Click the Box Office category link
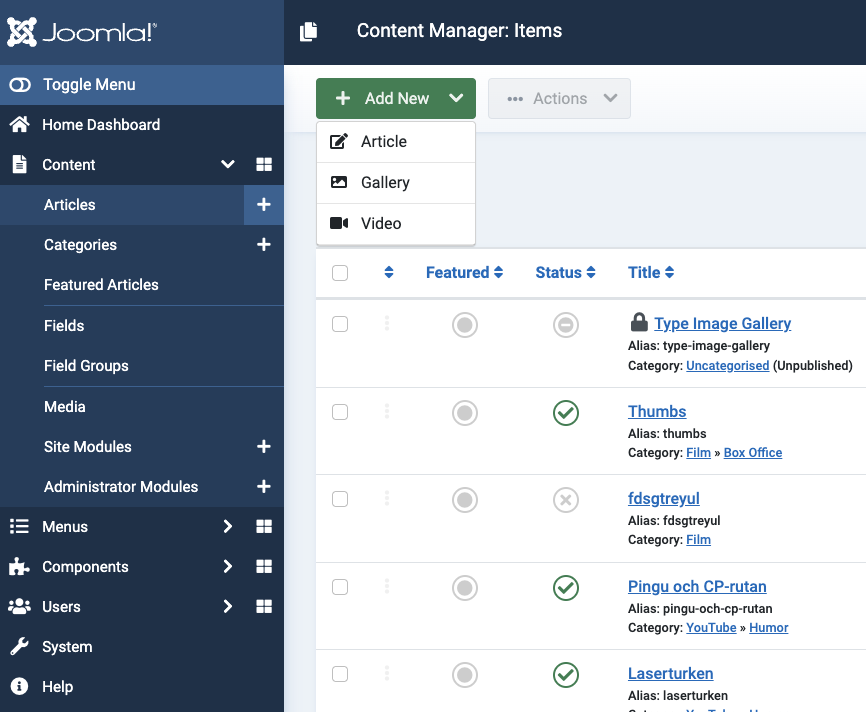 pyautogui.click(x=752, y=453)
